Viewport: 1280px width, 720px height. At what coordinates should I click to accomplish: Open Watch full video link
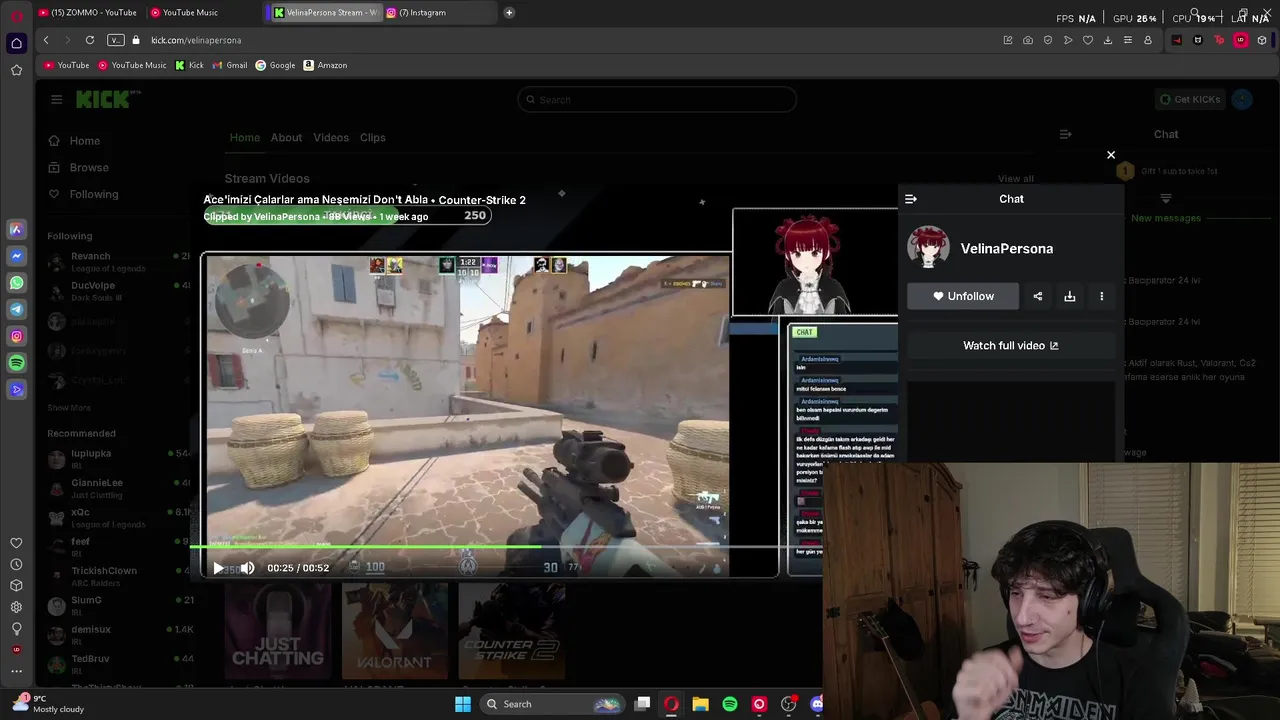pos(1010,345)
